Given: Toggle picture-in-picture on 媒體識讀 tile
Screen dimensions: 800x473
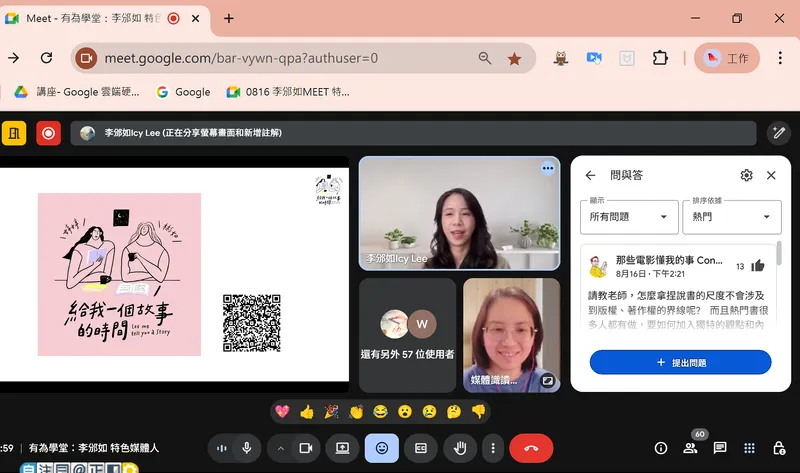Looking at the screenshot, I should (x=547, y=381).
